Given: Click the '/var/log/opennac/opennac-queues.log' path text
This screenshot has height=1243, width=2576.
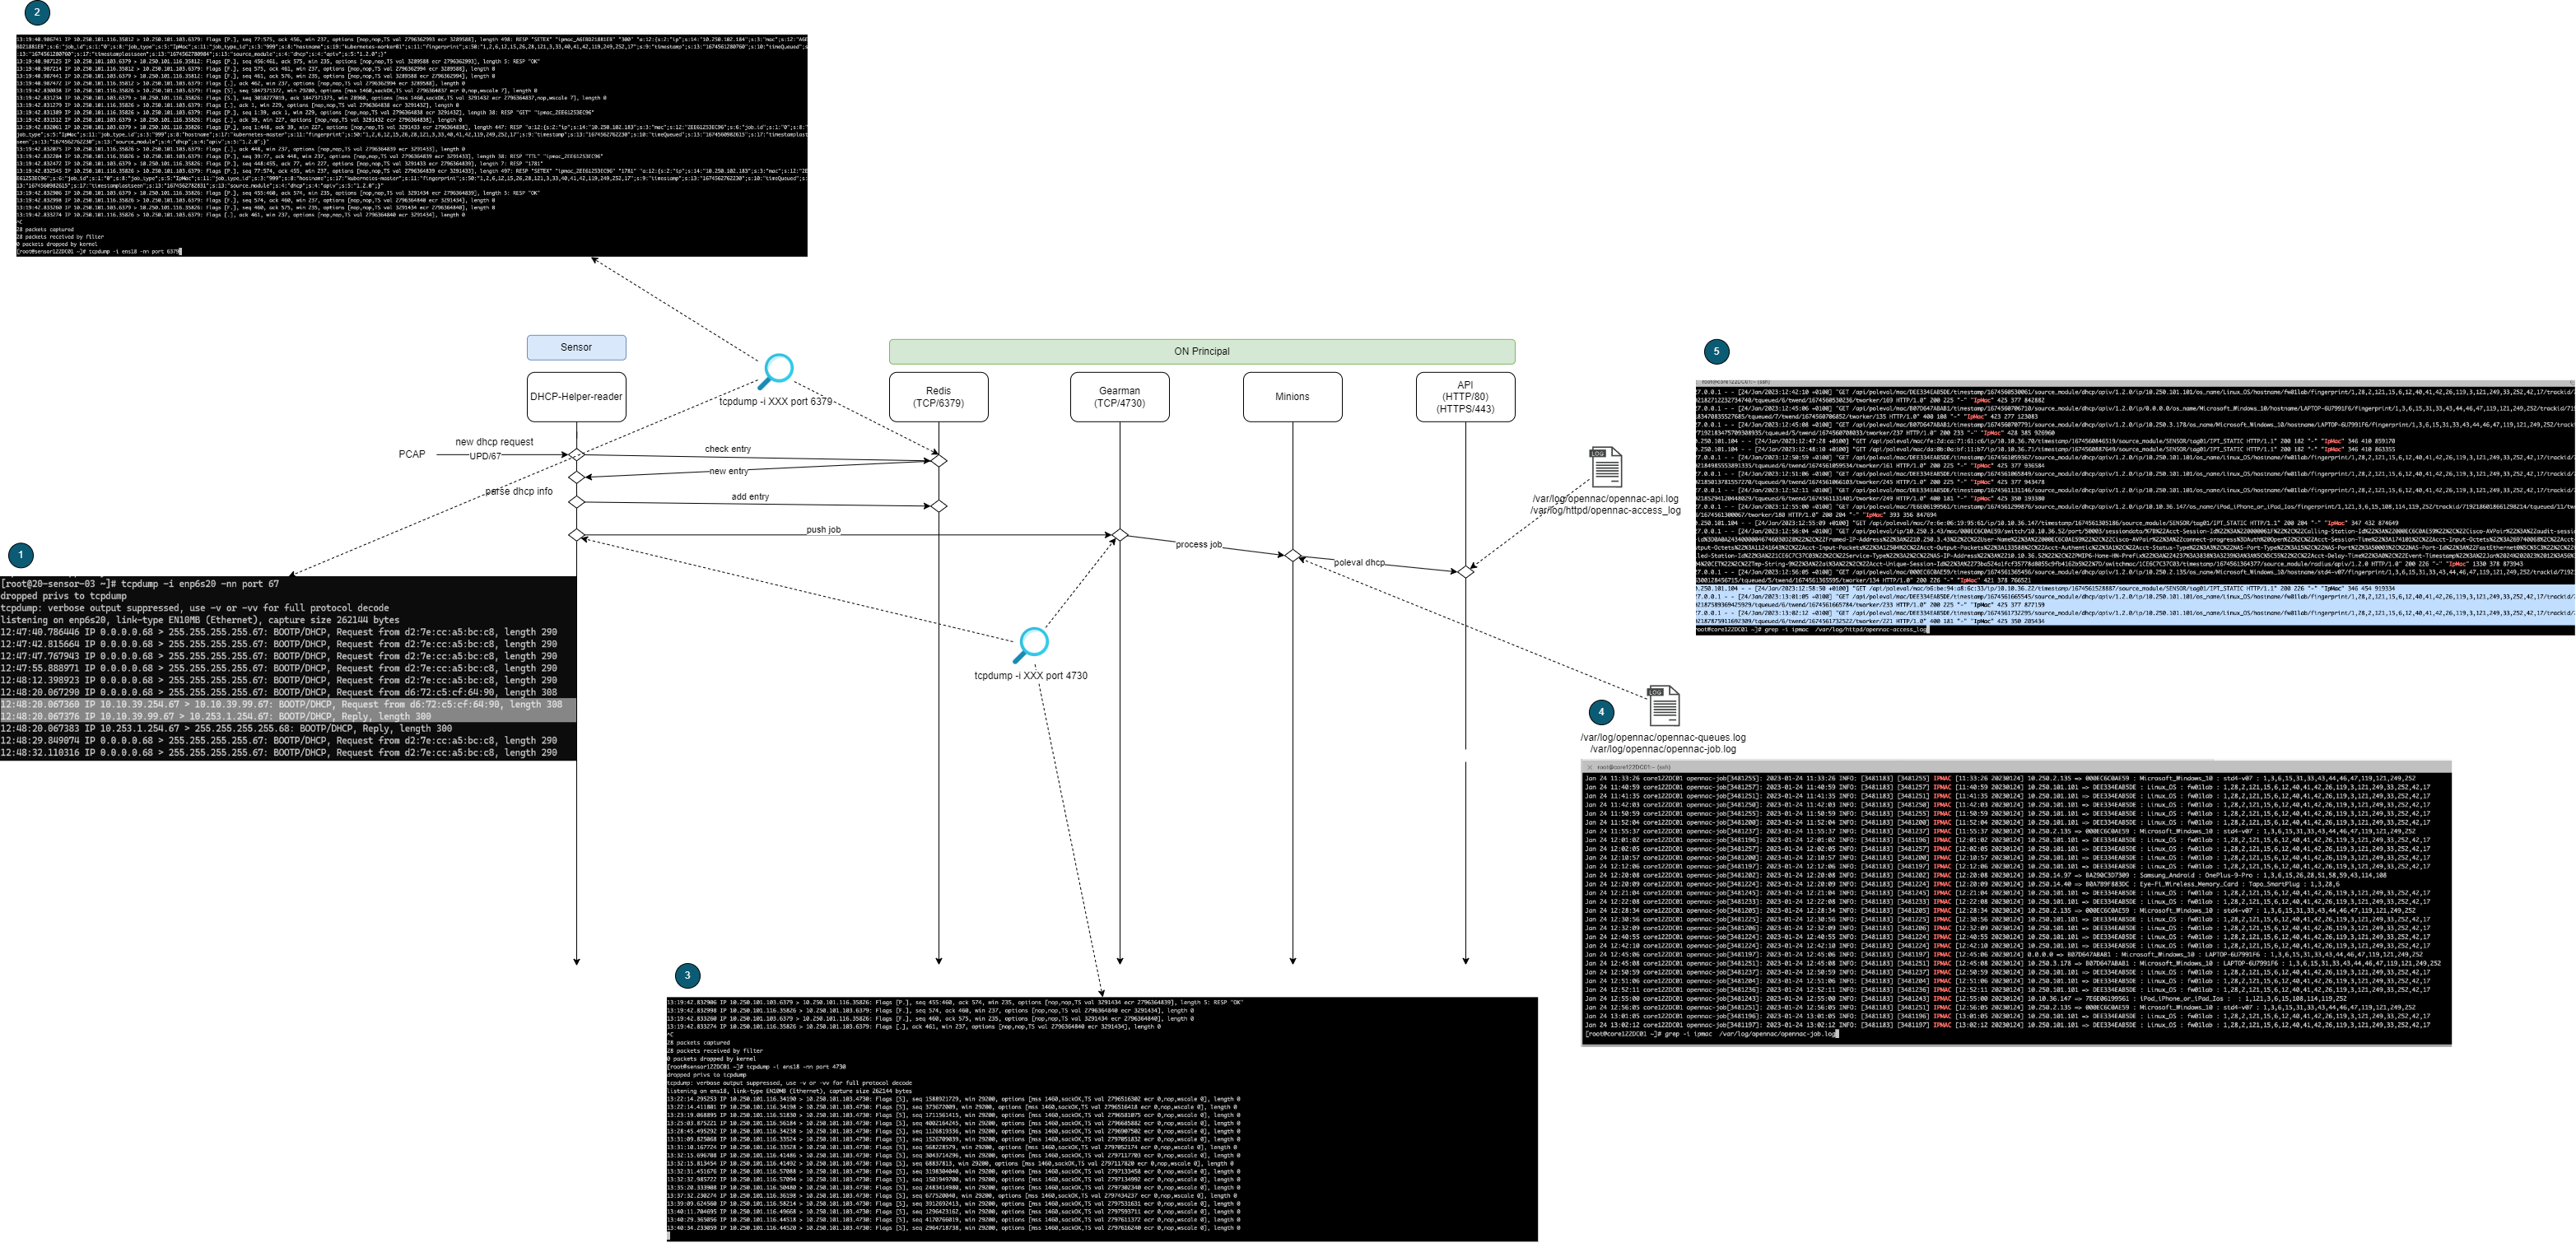Looking at the screenshot, I should coord(1663,738).
